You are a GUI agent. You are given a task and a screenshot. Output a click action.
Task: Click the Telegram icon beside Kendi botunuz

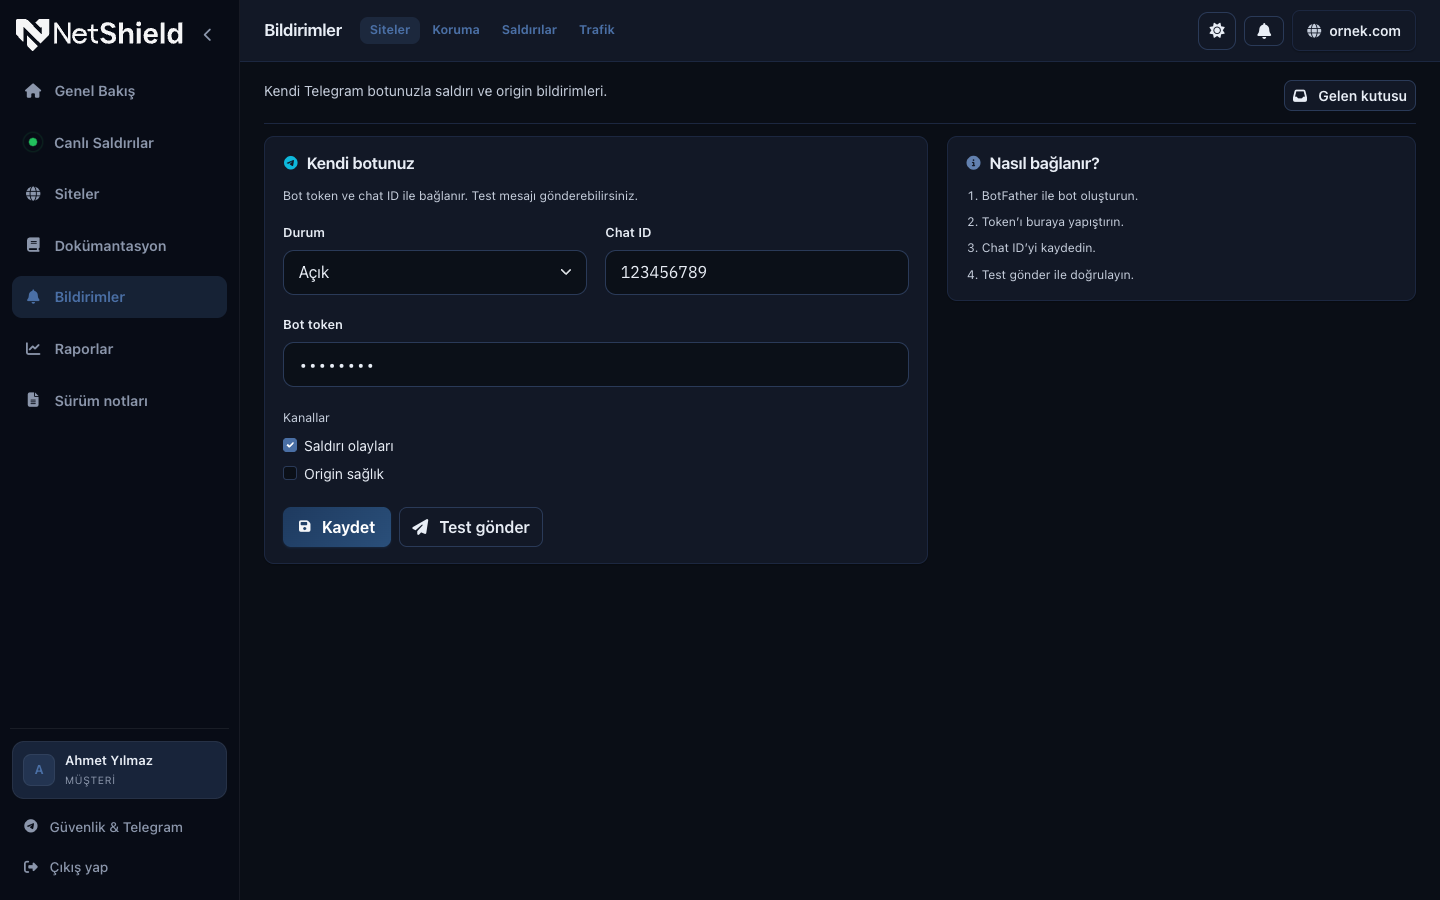(x=291, y=163)
